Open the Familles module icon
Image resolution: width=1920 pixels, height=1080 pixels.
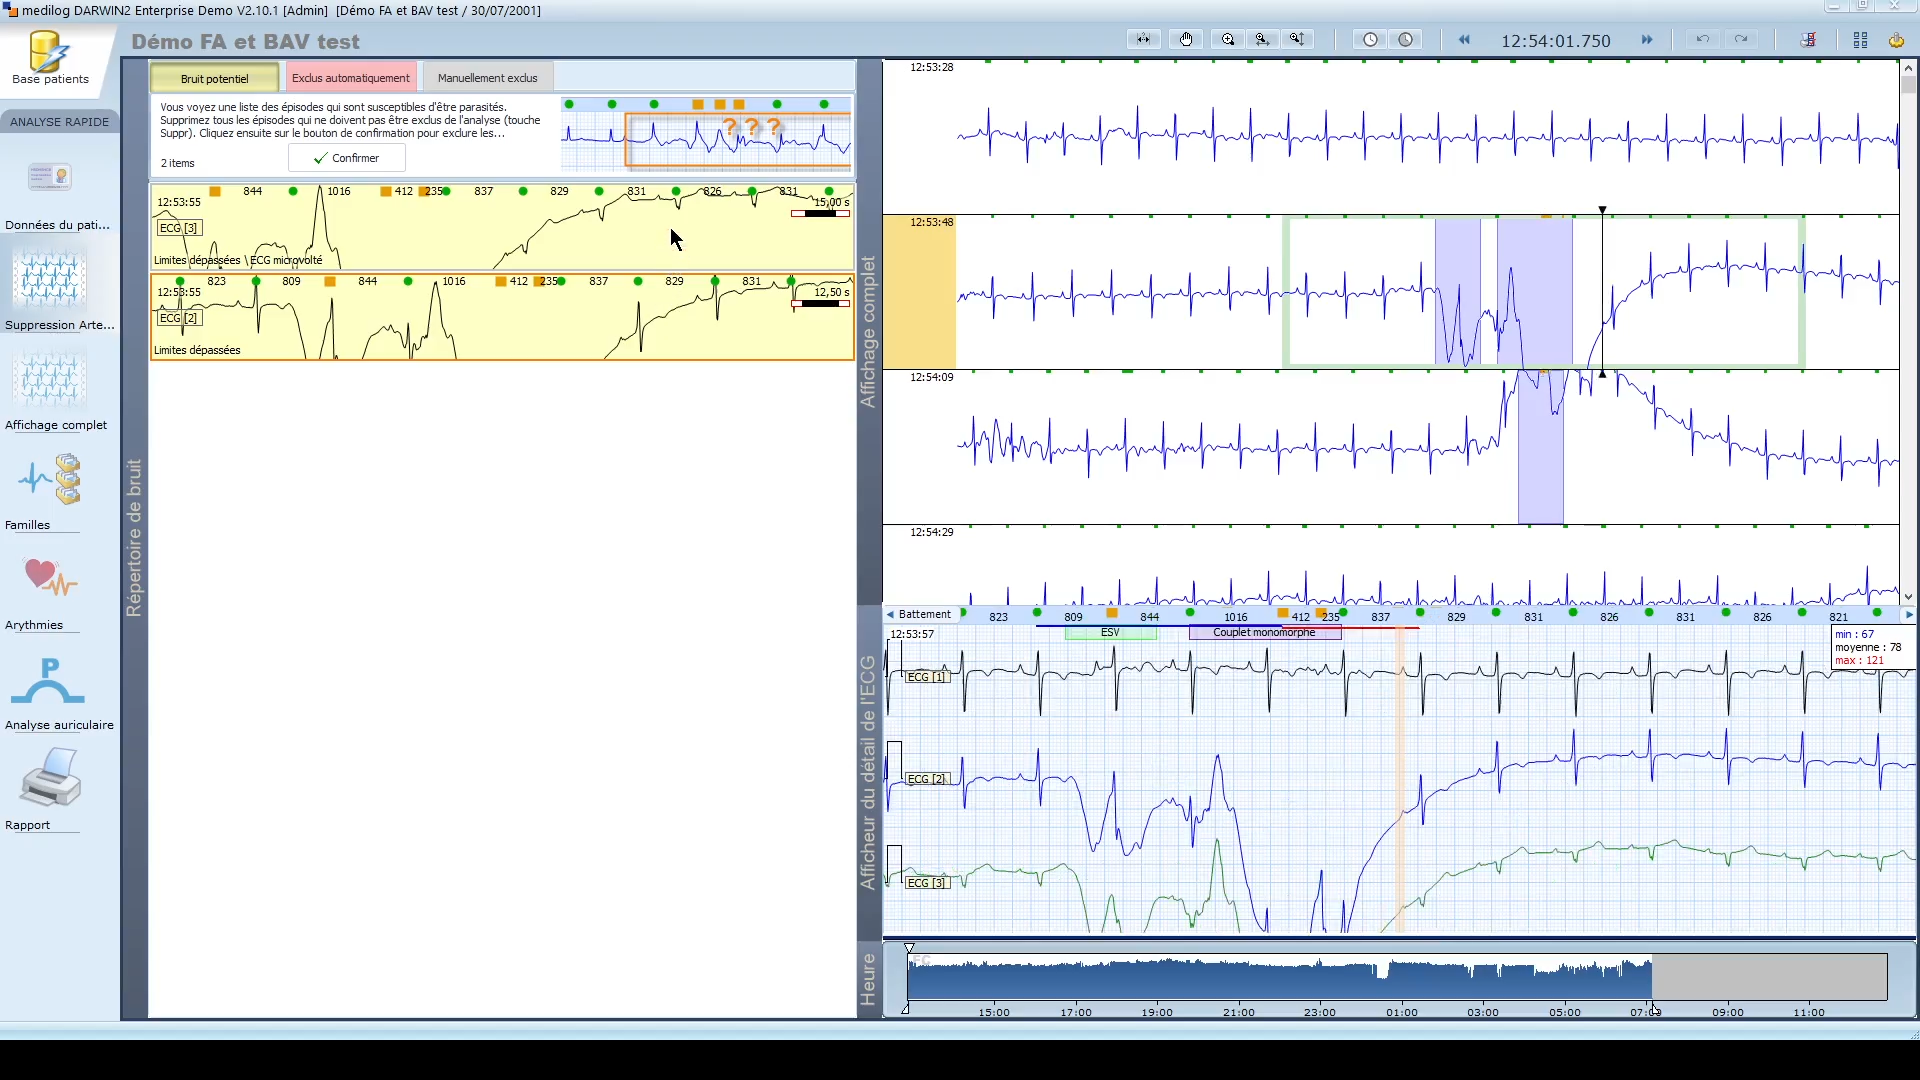coord(50,480)
